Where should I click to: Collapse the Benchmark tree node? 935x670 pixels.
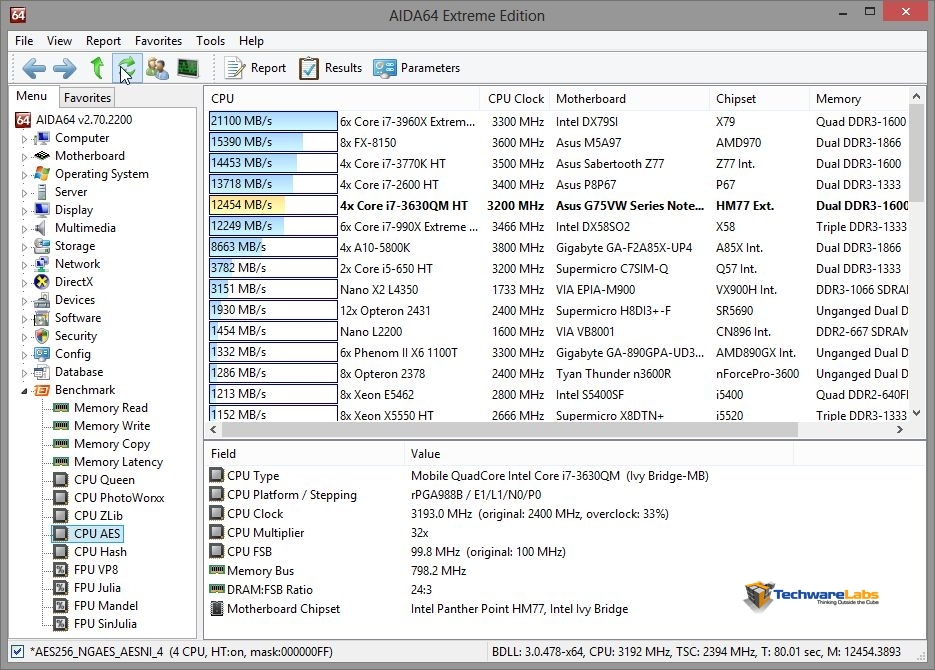pos(25,391)
